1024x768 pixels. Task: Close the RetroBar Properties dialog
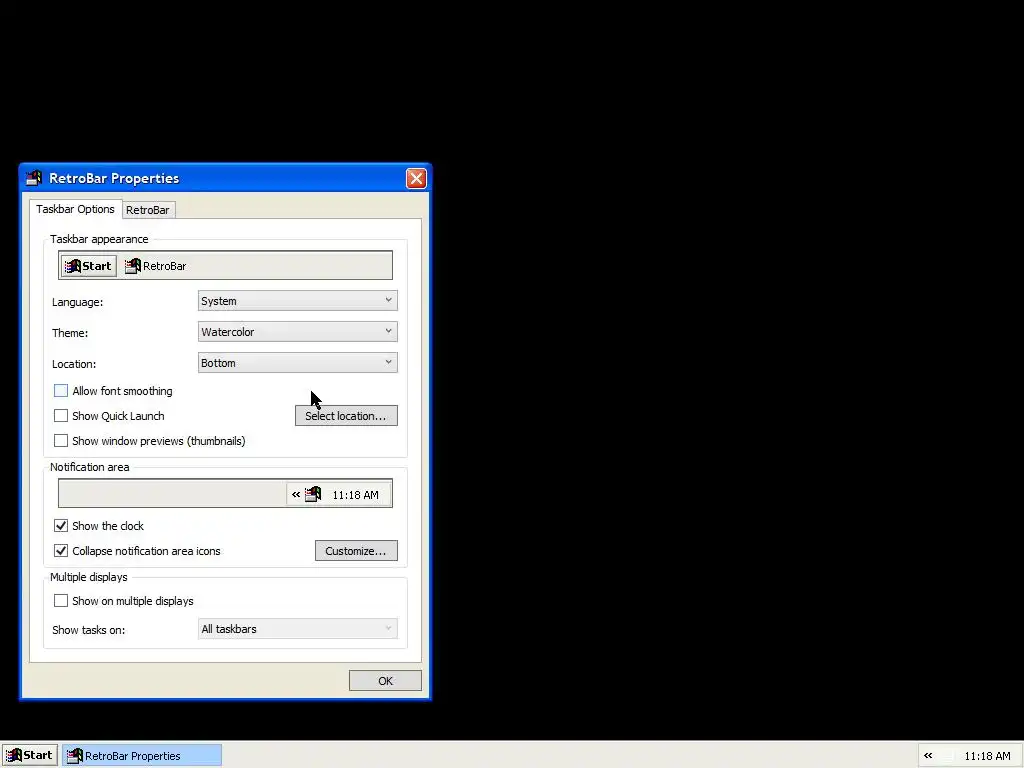pos(416,178)
